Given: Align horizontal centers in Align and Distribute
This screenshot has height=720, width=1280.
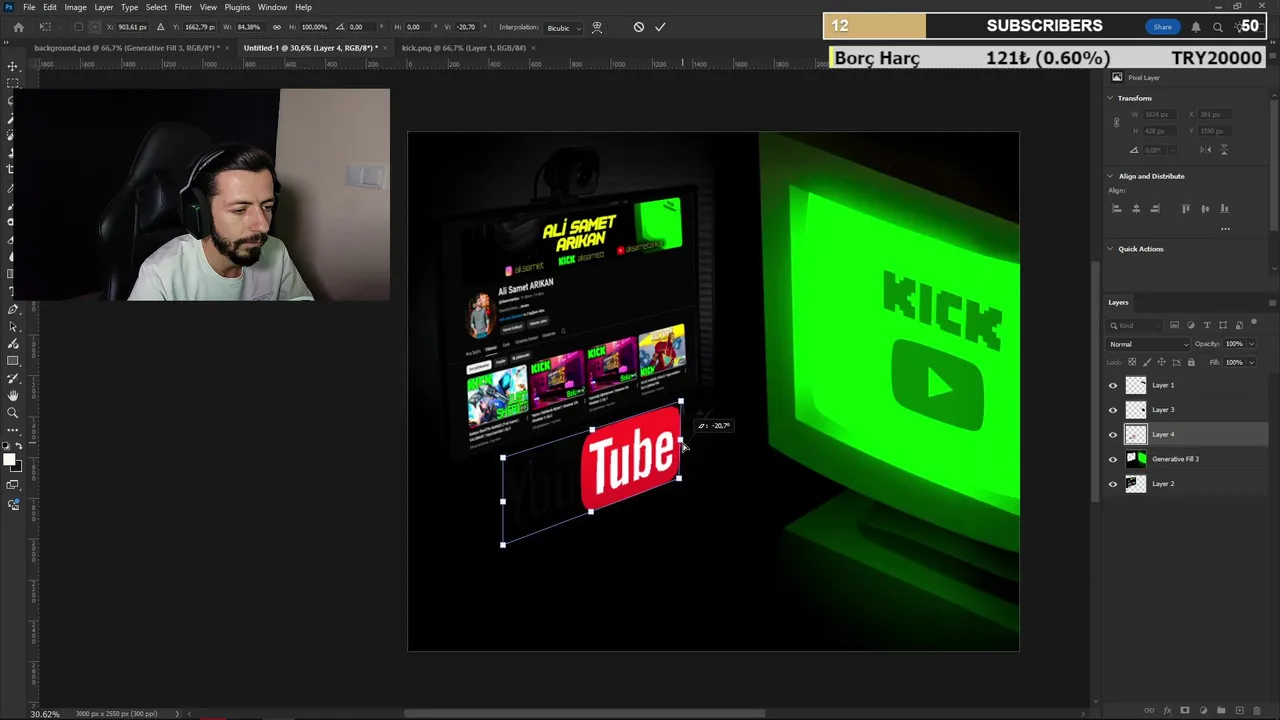Looking at the screenshot, I should click(x=1136, y=208).
